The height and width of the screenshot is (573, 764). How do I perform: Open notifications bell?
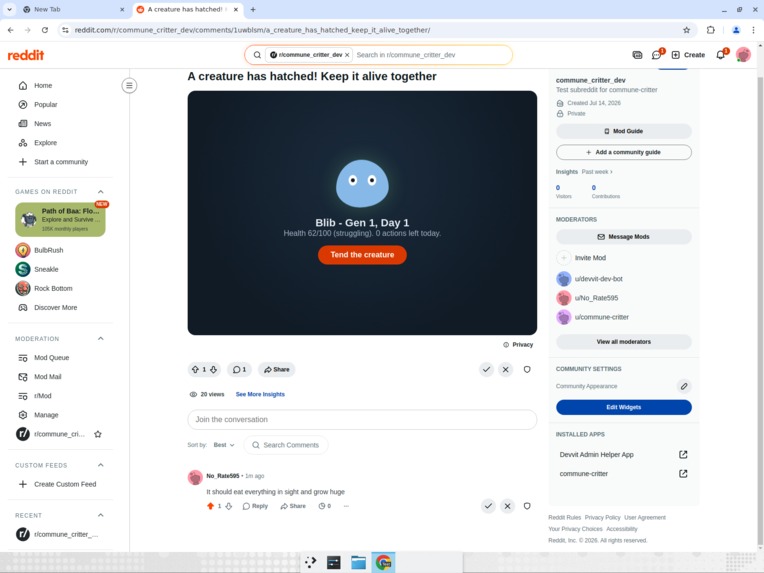[721, 55]
